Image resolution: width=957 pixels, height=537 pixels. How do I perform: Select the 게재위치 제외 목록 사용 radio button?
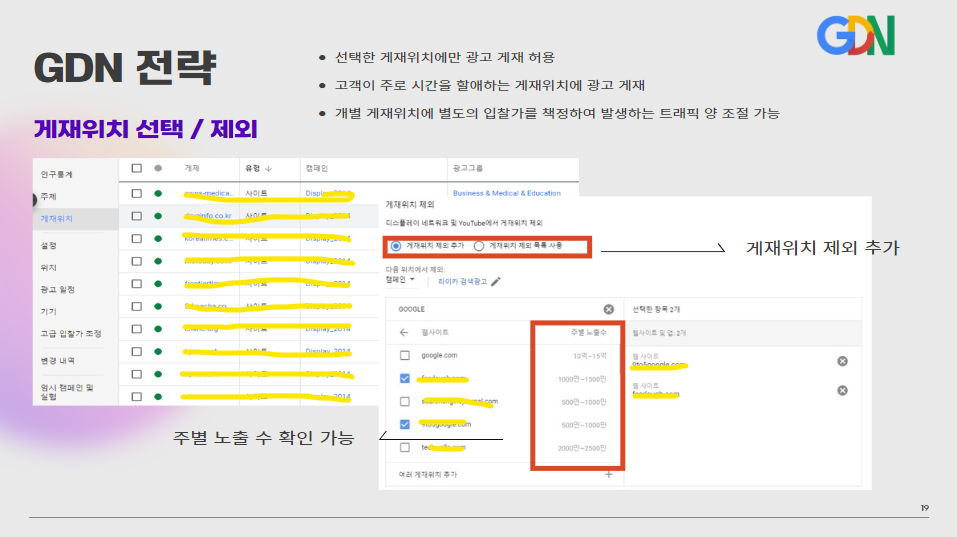[479, 246]
